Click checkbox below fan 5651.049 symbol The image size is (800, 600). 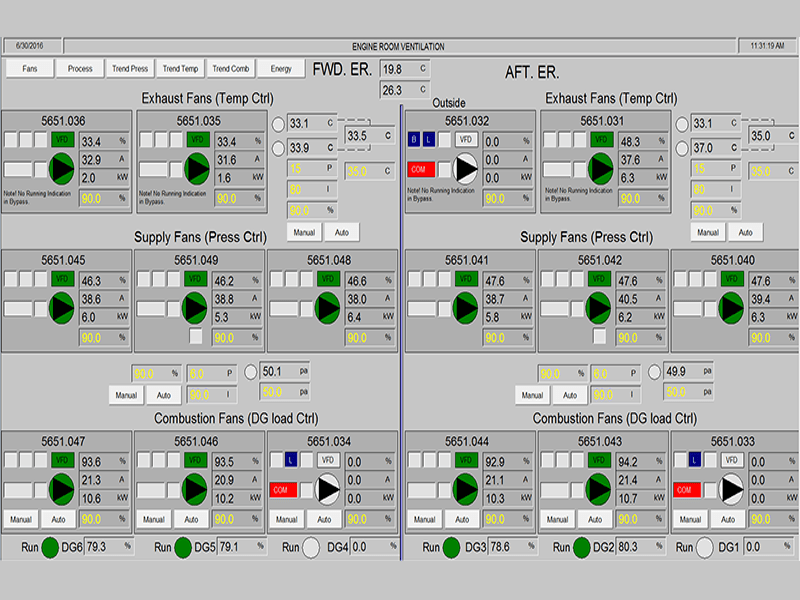point(195,336)
